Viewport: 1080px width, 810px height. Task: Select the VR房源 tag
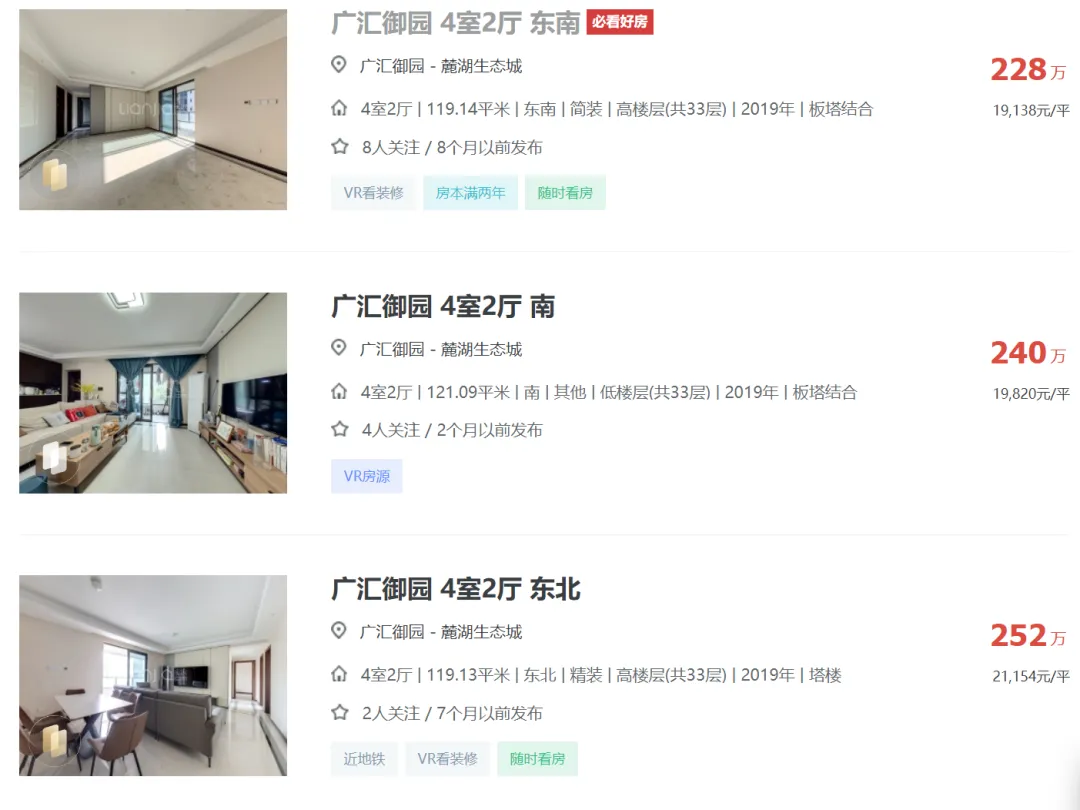pos(366,476)
